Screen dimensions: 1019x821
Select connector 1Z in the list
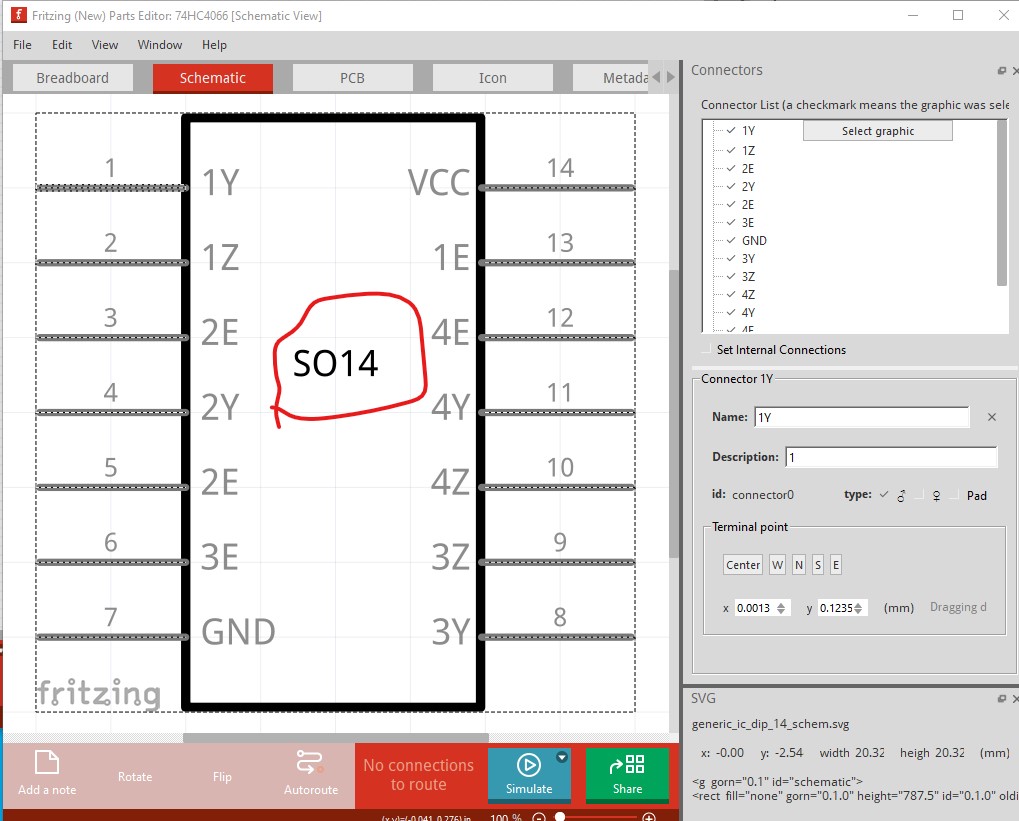(748, 151)
